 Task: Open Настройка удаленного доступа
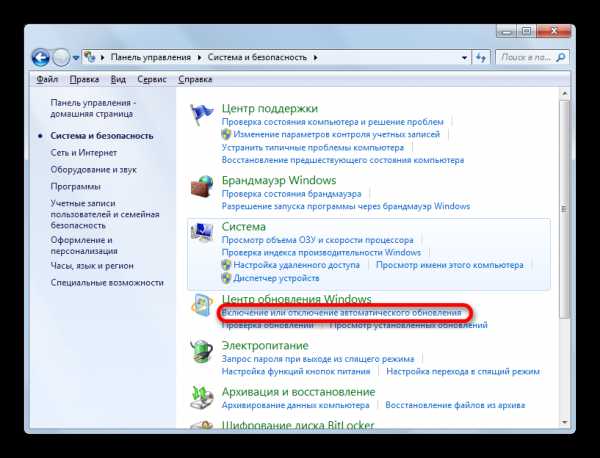click(x=297, y=265)
